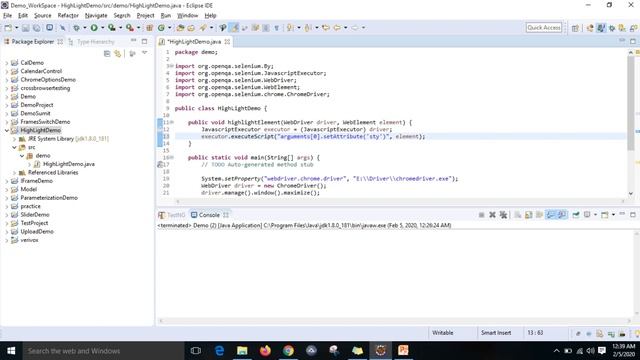Viewport: 640px width, 360px height.
Task: Select HighLightDemo.java in the package tree
Action: pos(69,164)
